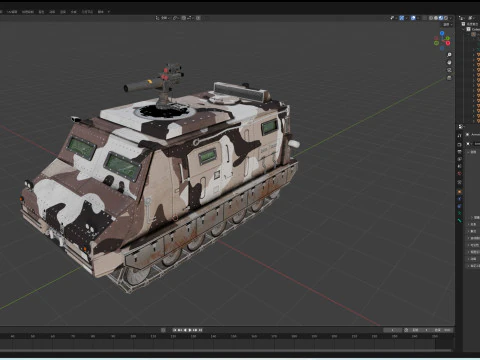Open the transform pivot point menu
The width and height of the screenshot is (480, 360).
click(176, 18)
